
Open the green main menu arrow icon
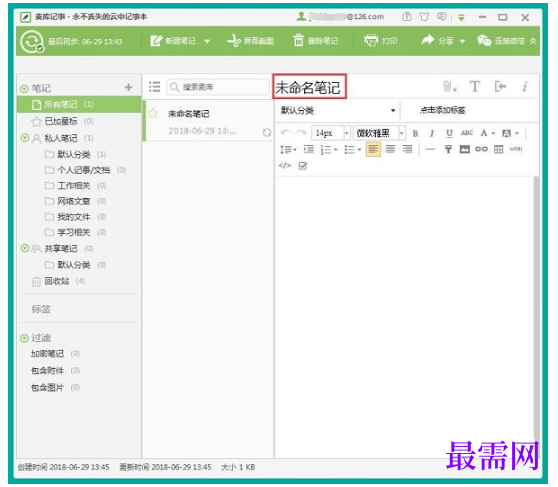point(461,17)
